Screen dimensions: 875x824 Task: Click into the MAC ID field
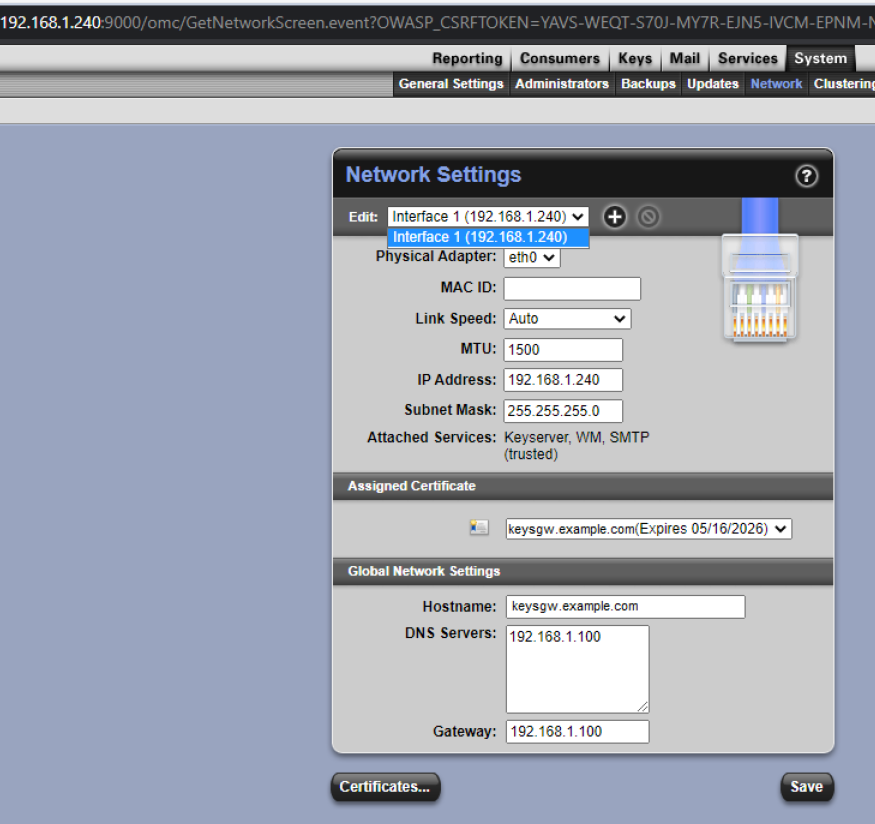pyautogui.click(x=572, y=288)
